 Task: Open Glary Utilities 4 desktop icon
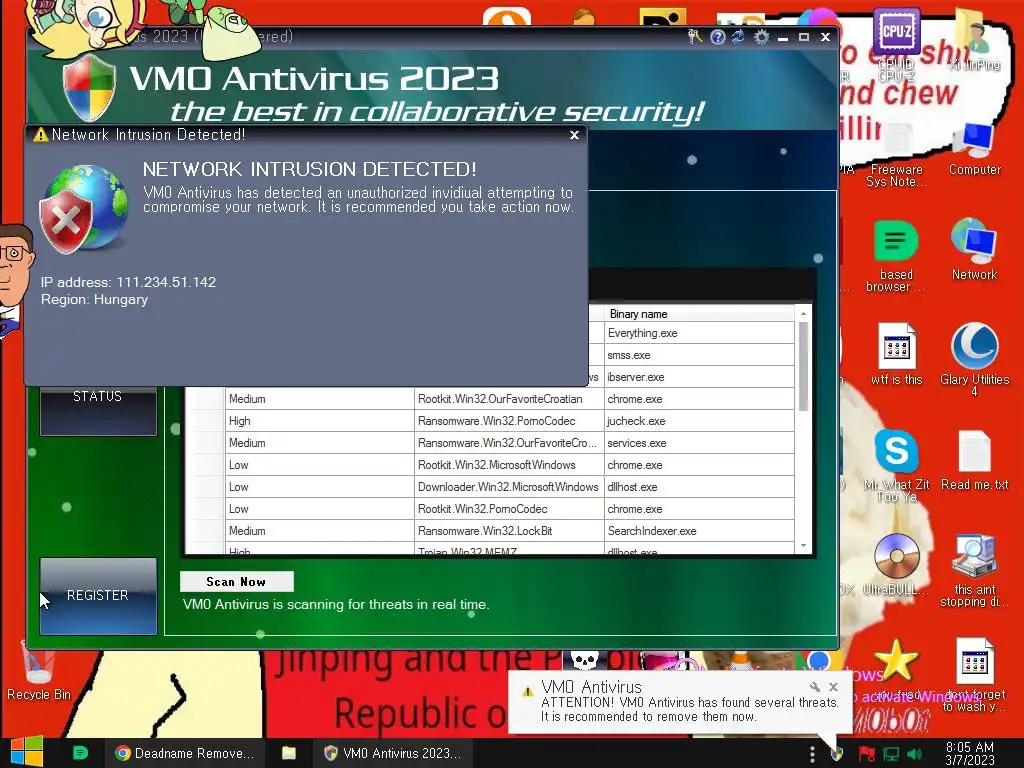[974, 359]
